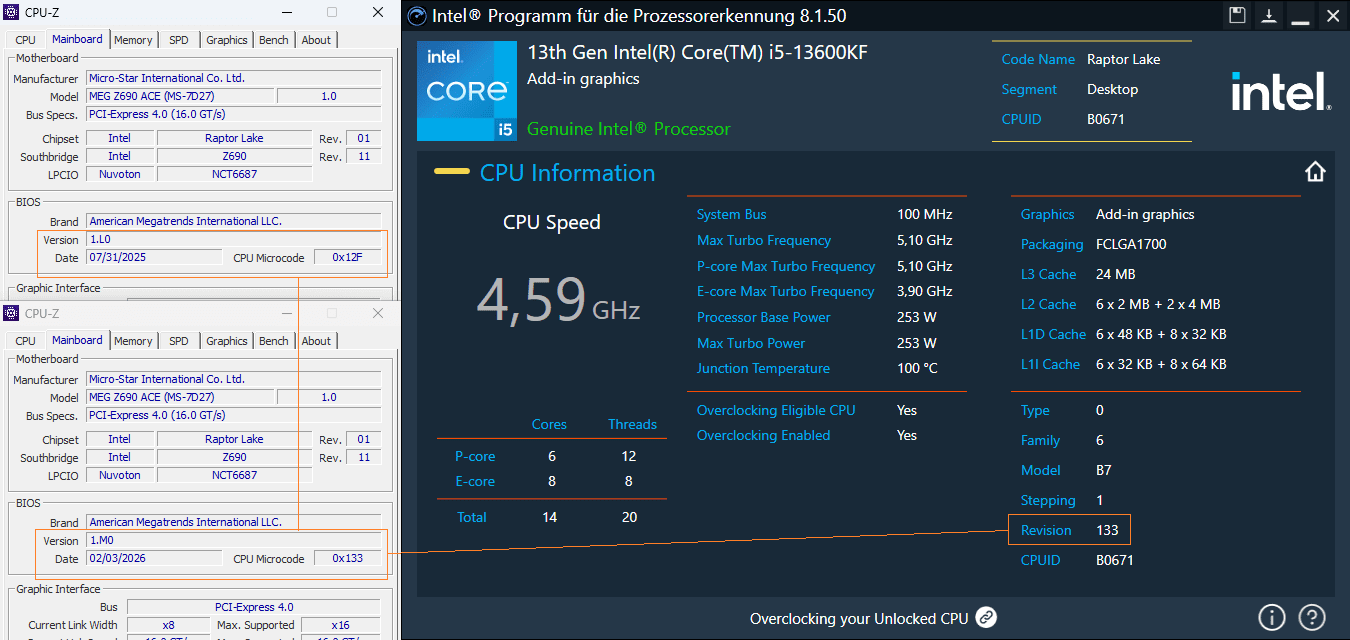Image resolution: width=1350 pixels, height=640 pixels.
Task: Click the E-core Max Turbo Frequency value 3,90 GHz
Action: pyautogui.click(x=925, y=291)
